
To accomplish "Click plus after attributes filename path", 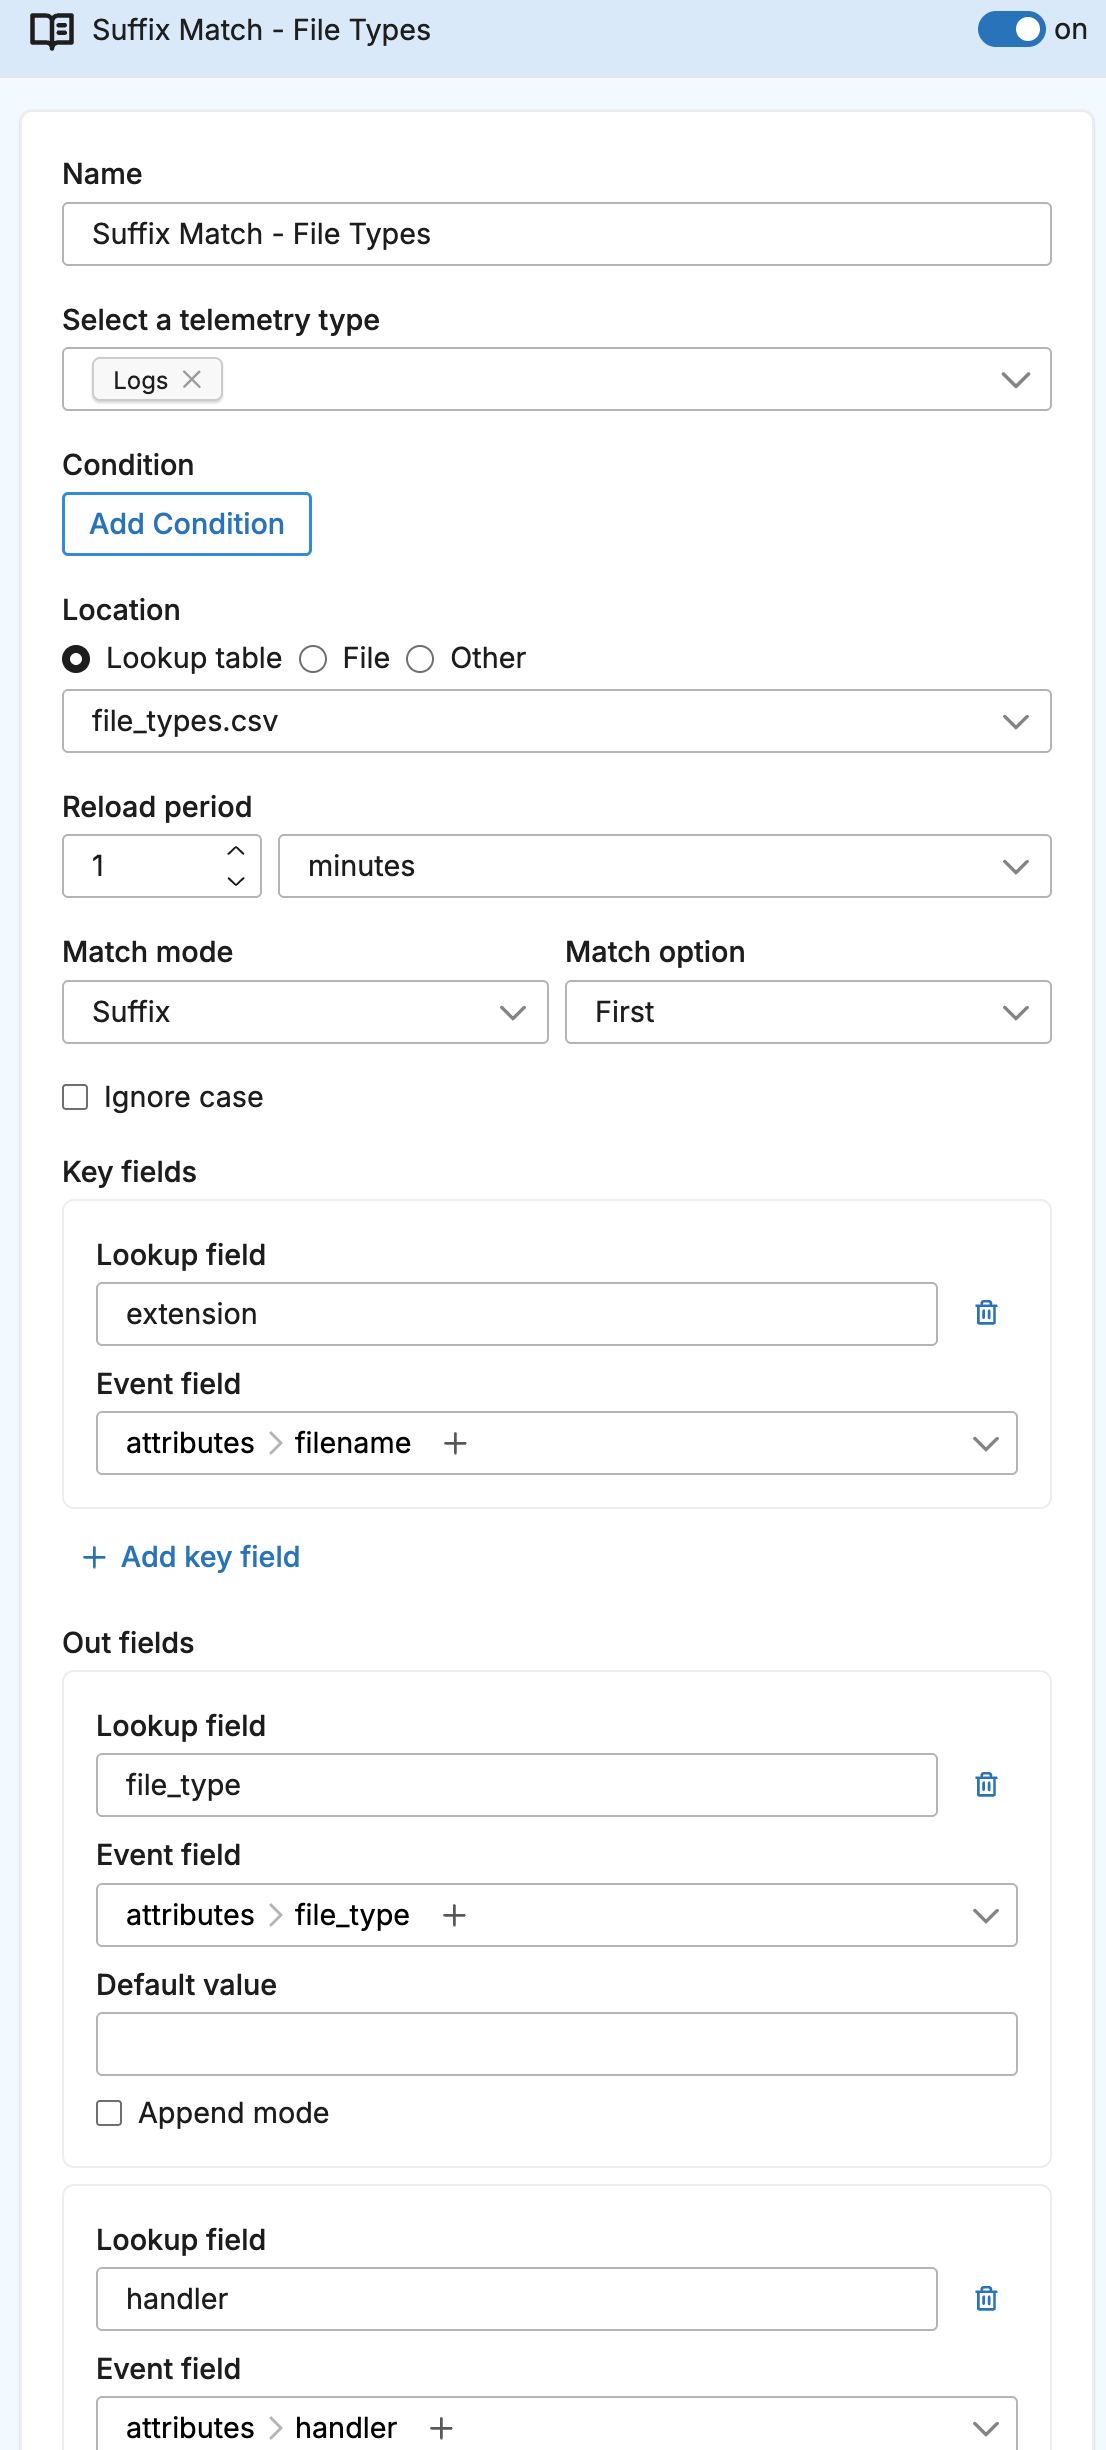I will tap(455, 1443).
